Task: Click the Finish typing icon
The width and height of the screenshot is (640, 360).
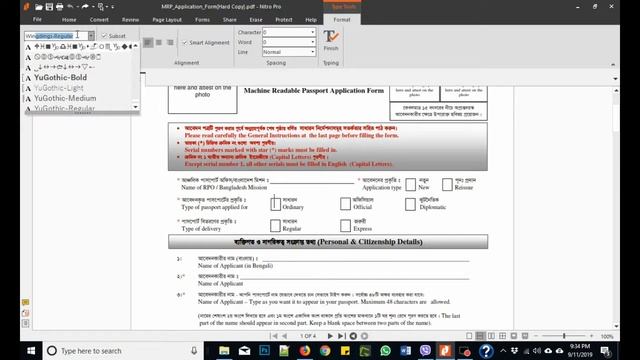Action: pyautogui.click(x=331, y=40)
